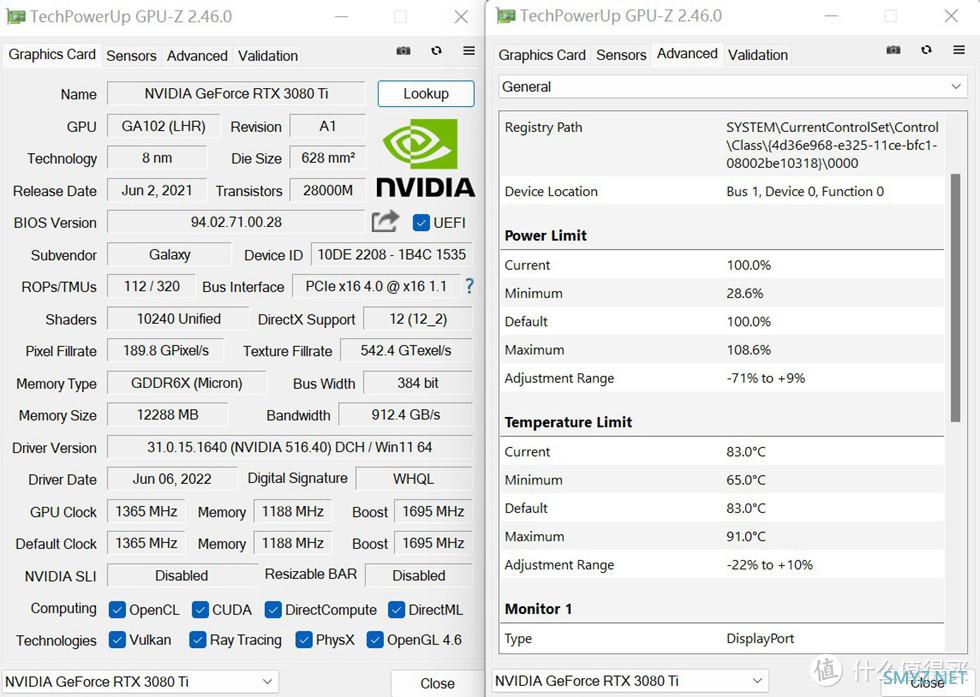Click the refresh icon in left window

pos(436,51)
